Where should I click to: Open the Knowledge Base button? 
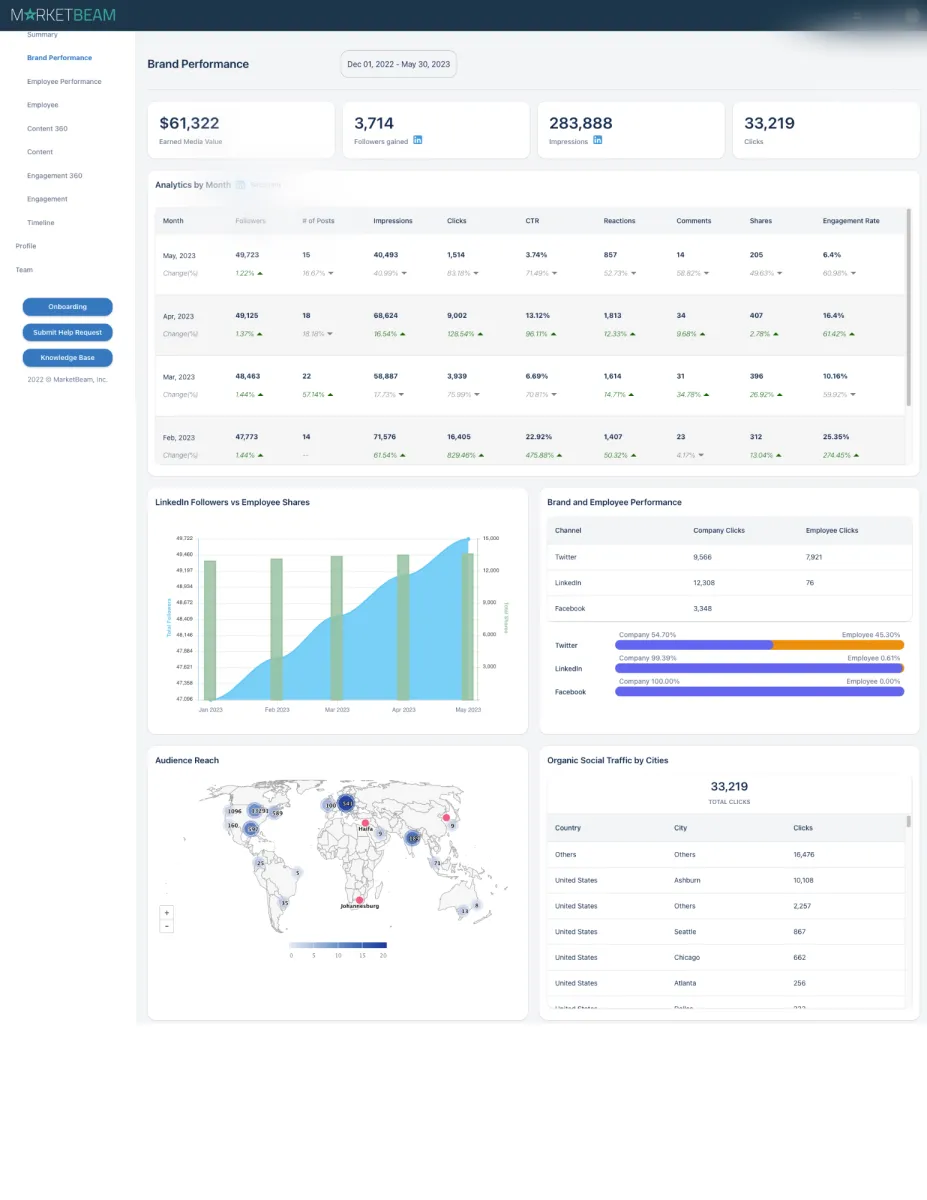67,357
